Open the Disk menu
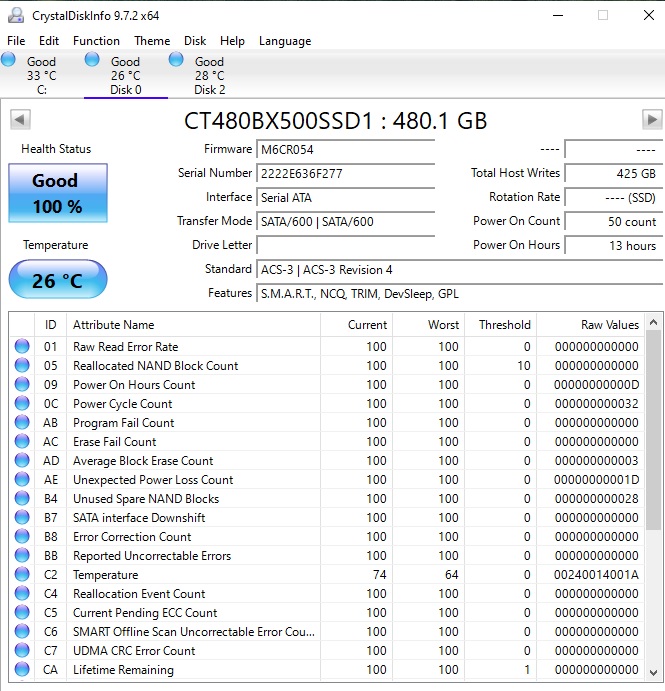The height and width of the screenshot is (691, 665). pos(195,41)
